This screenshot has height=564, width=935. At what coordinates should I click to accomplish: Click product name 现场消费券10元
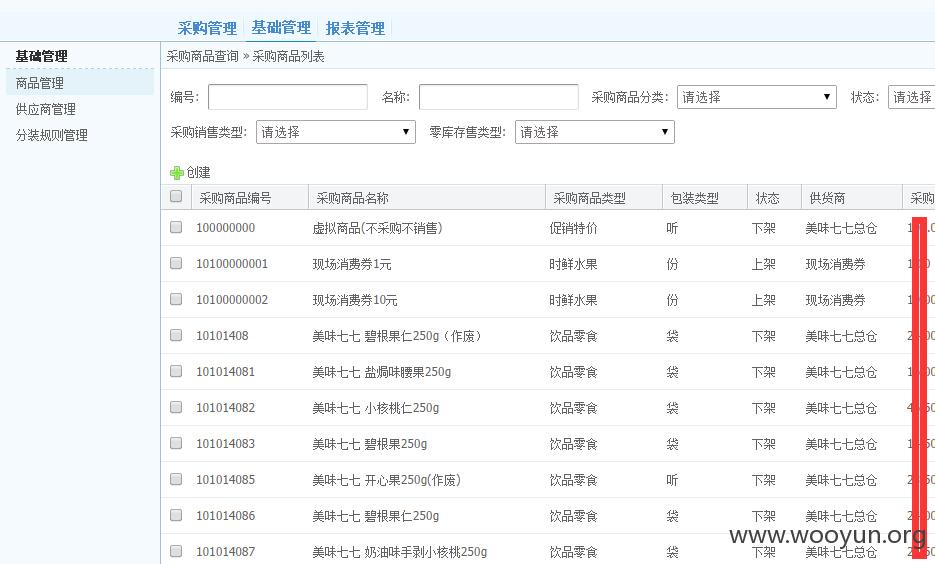tap(355, 300)
